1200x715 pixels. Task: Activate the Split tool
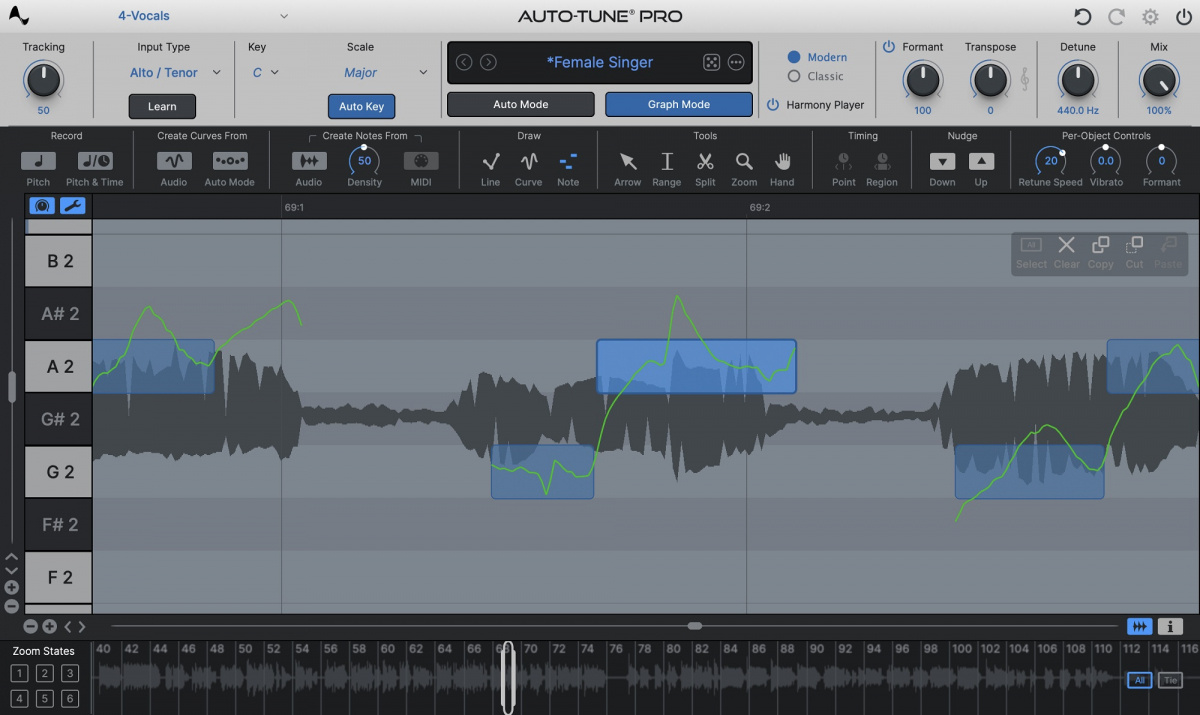click(x=705, y=163)
